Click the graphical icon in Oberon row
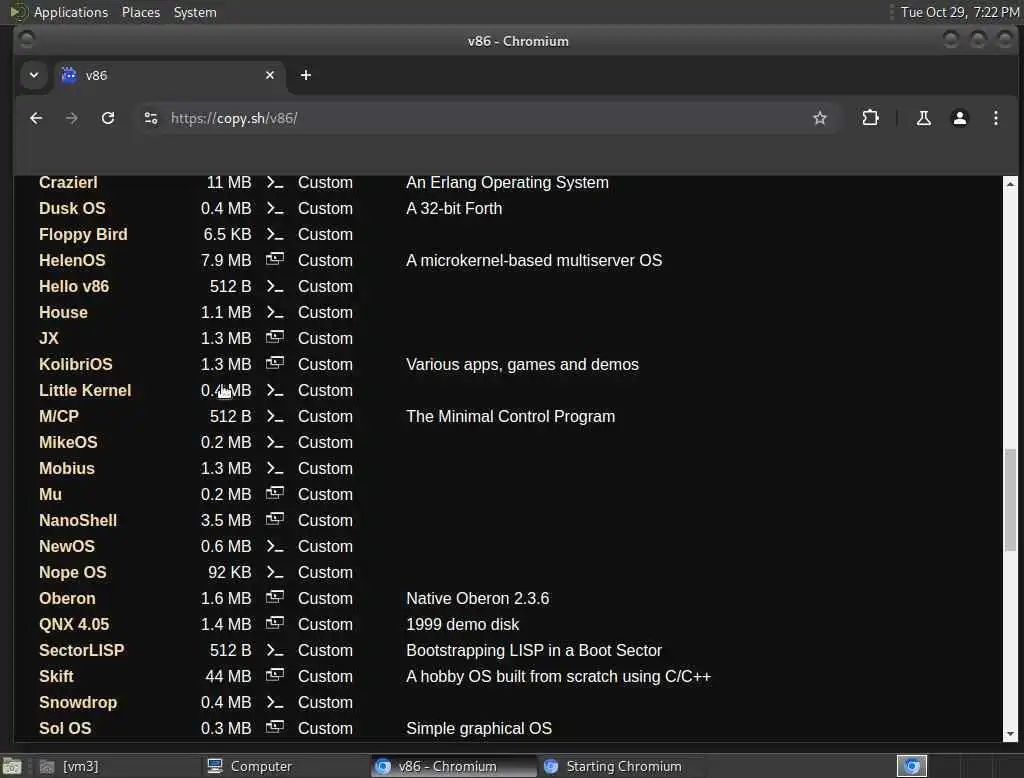Viewport: 1024px width, 778px height. pyautogui.click(x=275, y=597)
